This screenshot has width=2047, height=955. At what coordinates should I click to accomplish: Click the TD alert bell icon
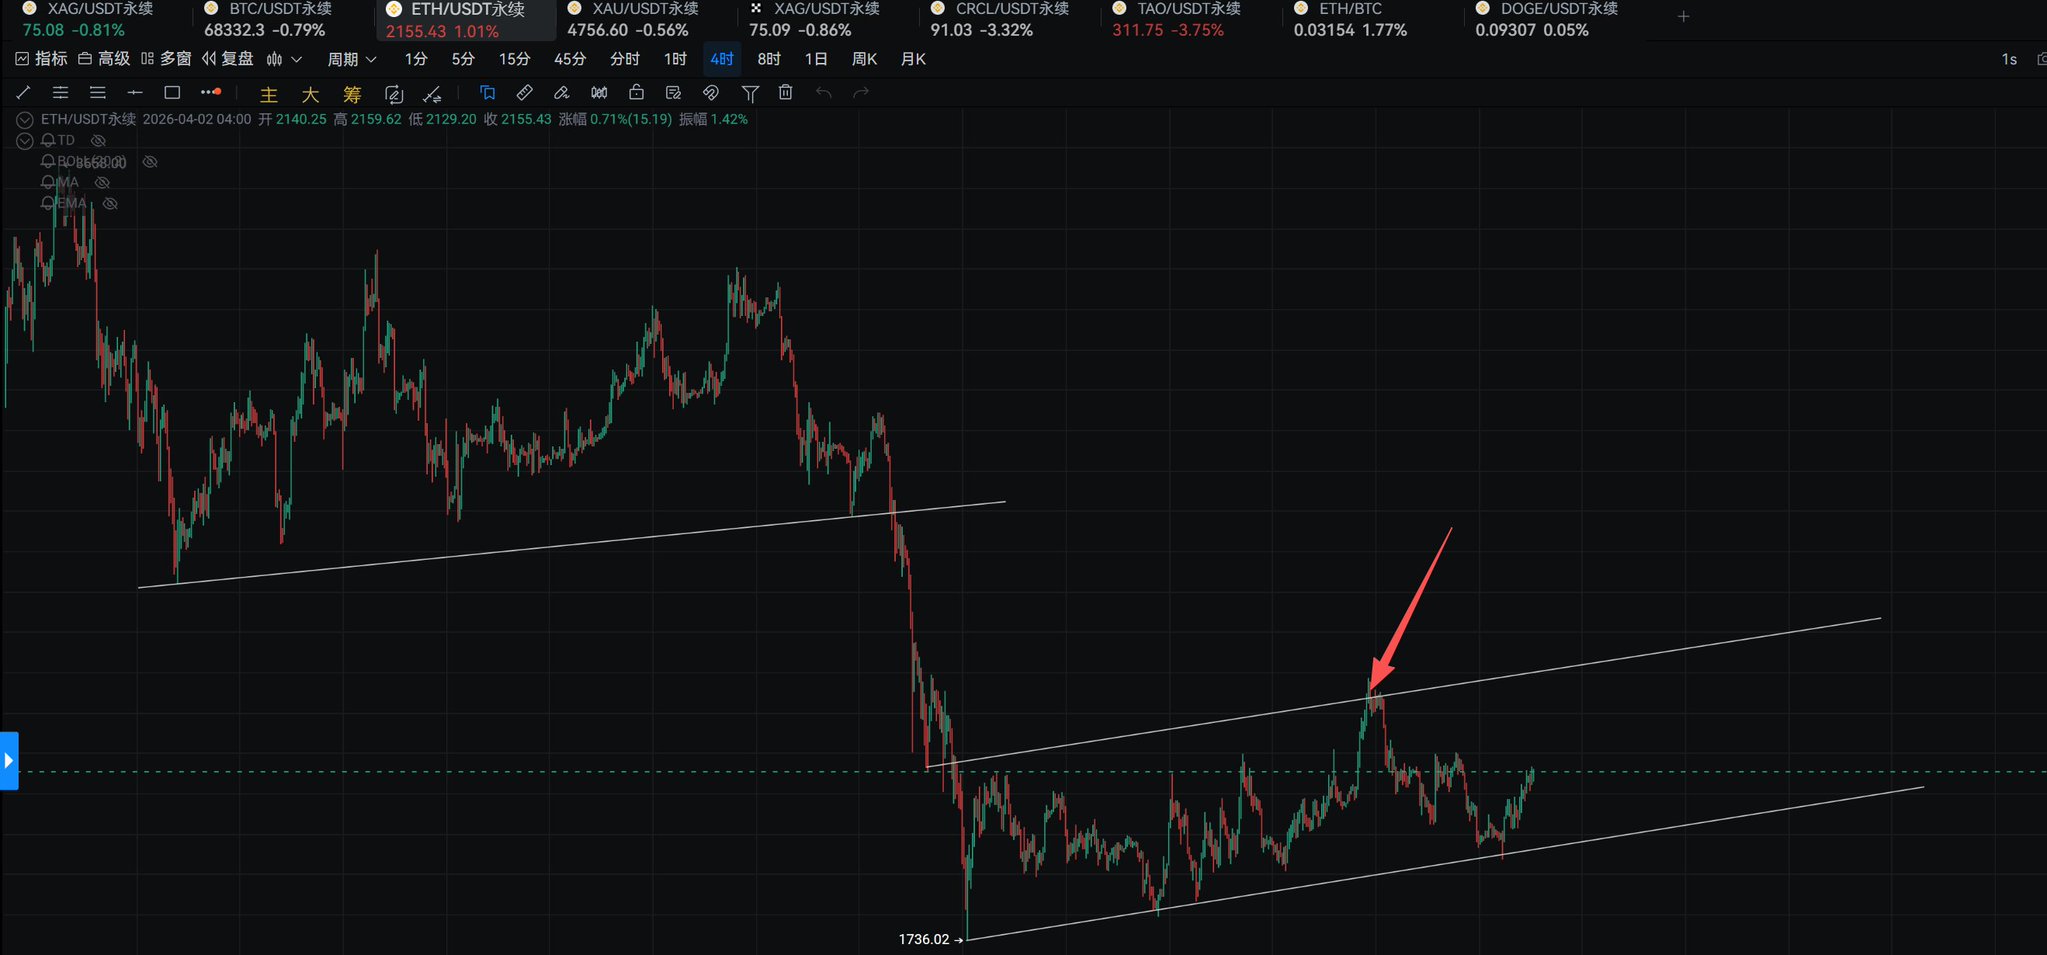(47, 140)
